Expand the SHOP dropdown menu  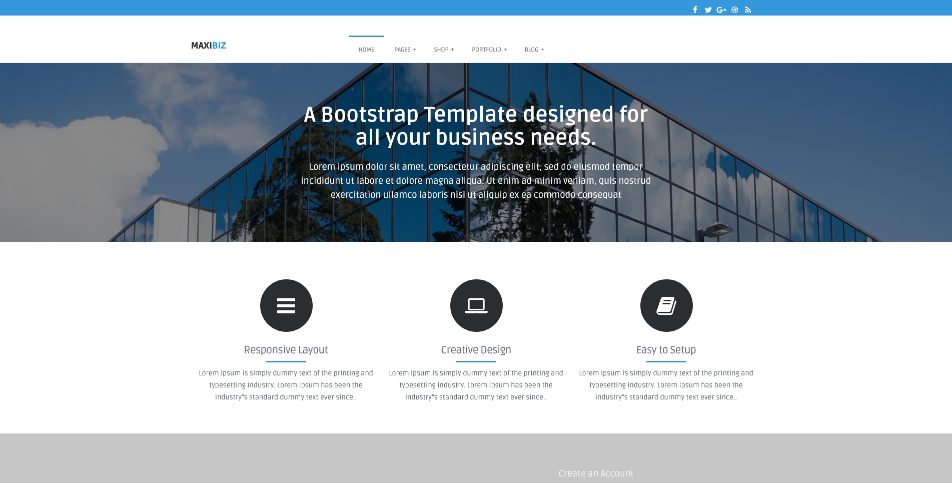(443, 49)
